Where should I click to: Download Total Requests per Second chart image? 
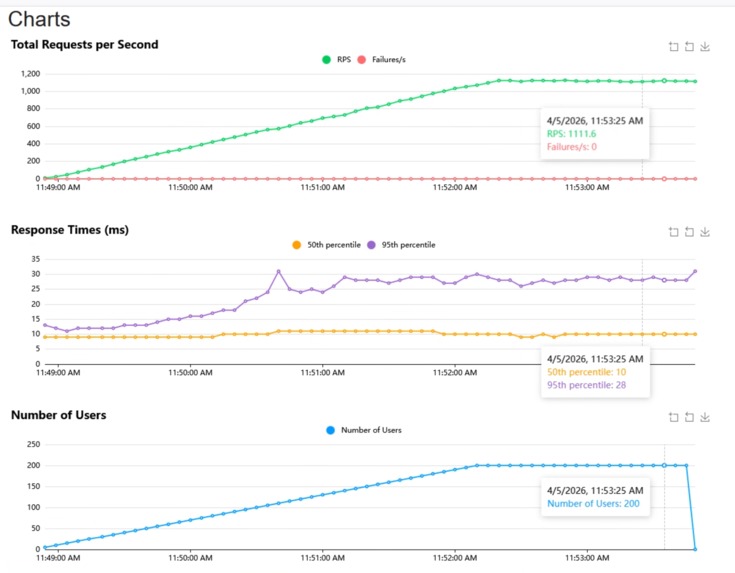tap(705, 46)
